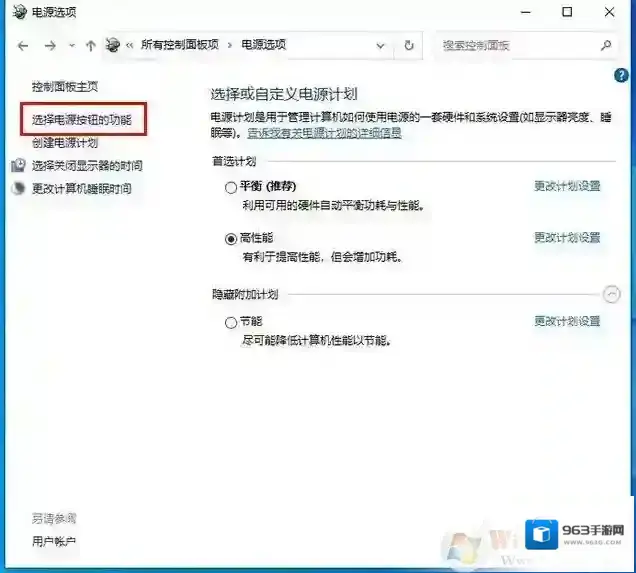Maximize the 电源选项 window

coord(567,12)
